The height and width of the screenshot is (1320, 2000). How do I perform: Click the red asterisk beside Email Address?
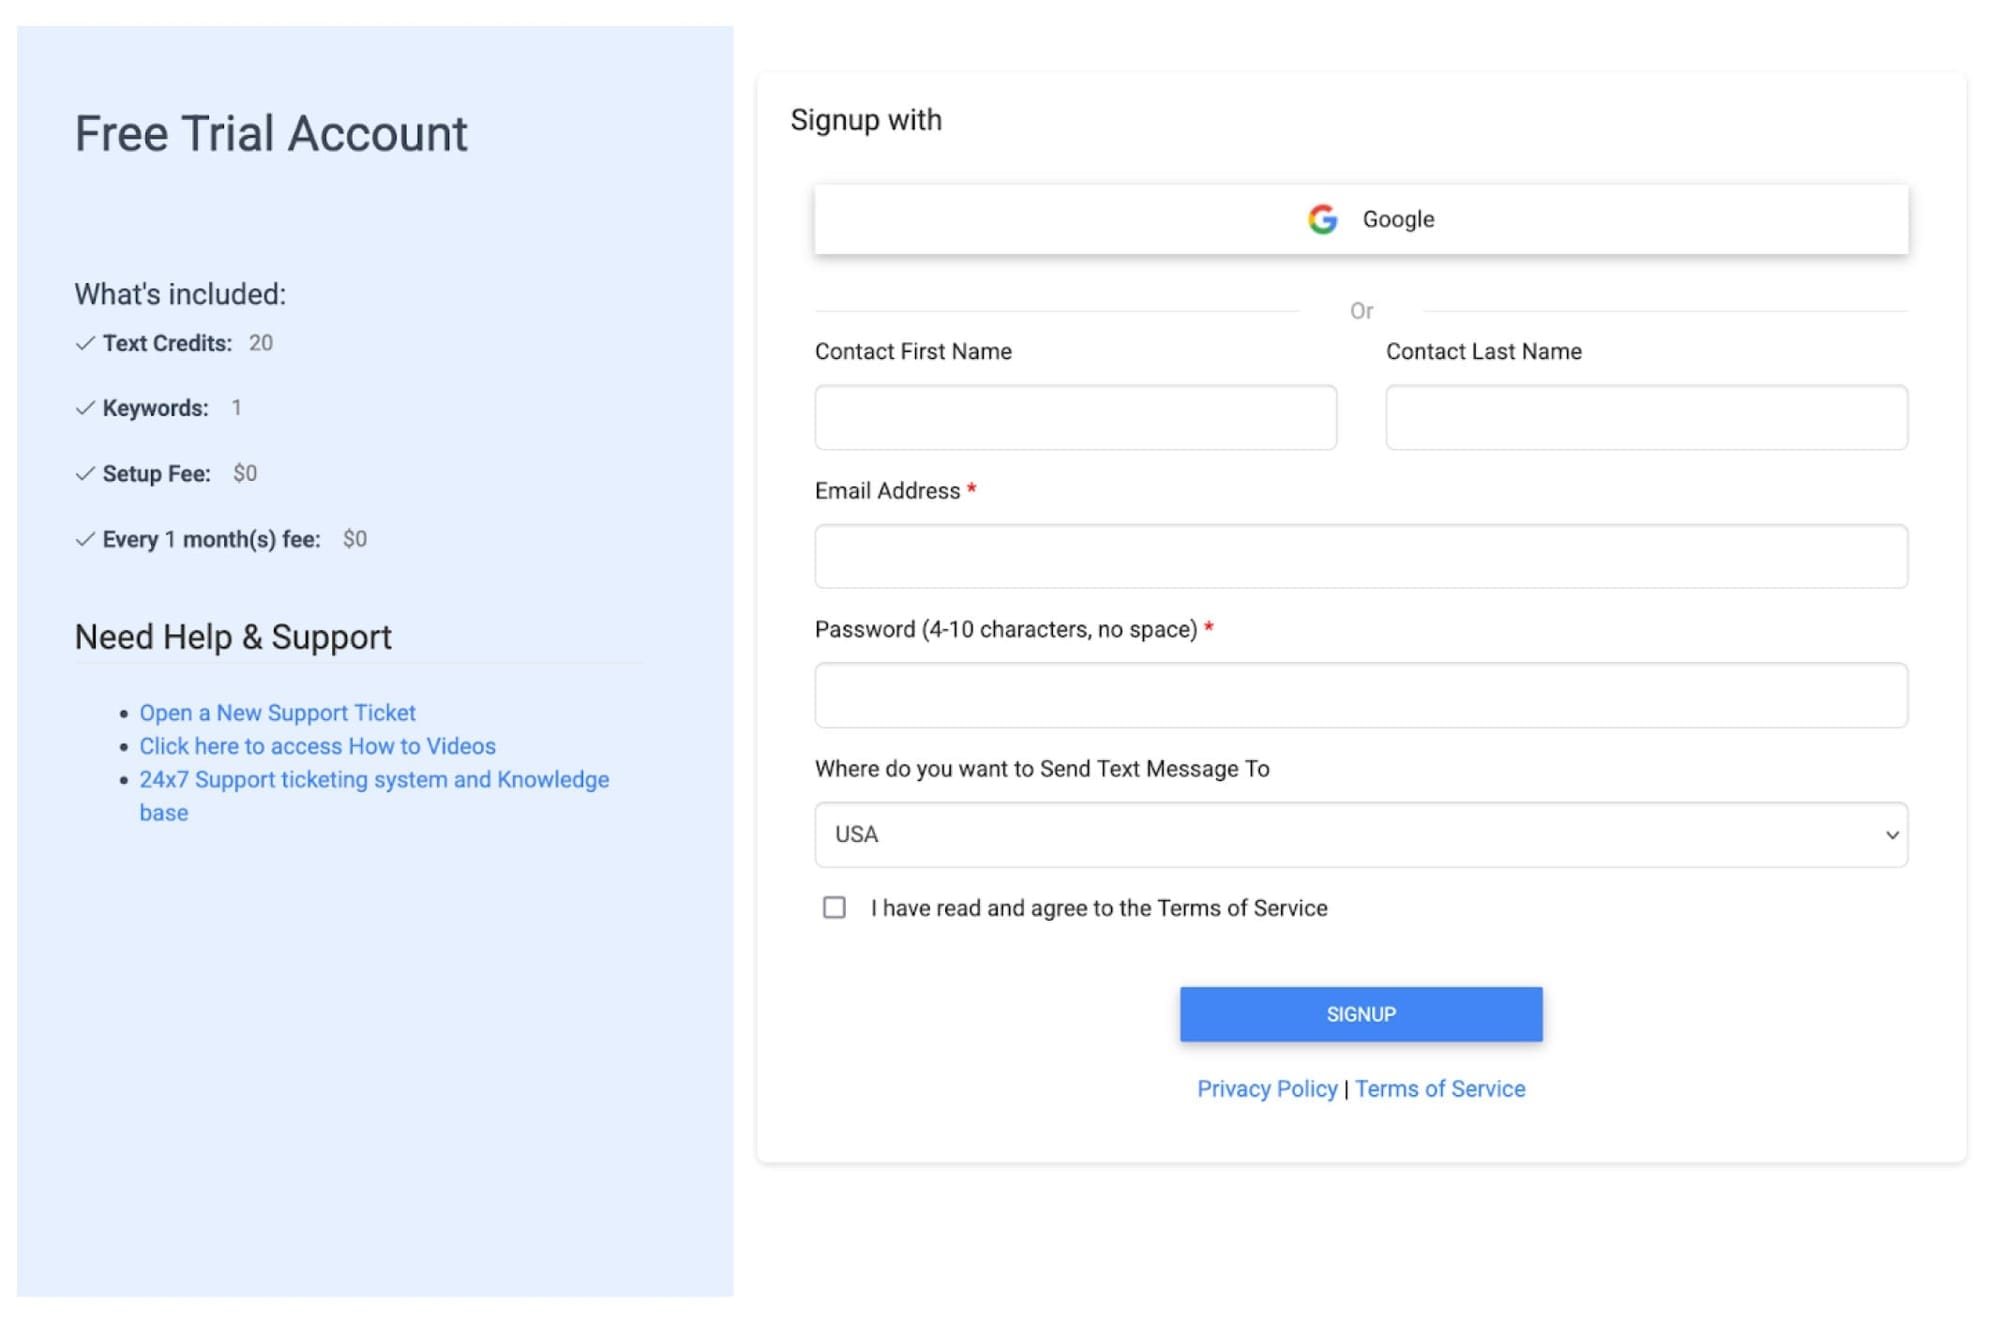[x=973, y=489]
